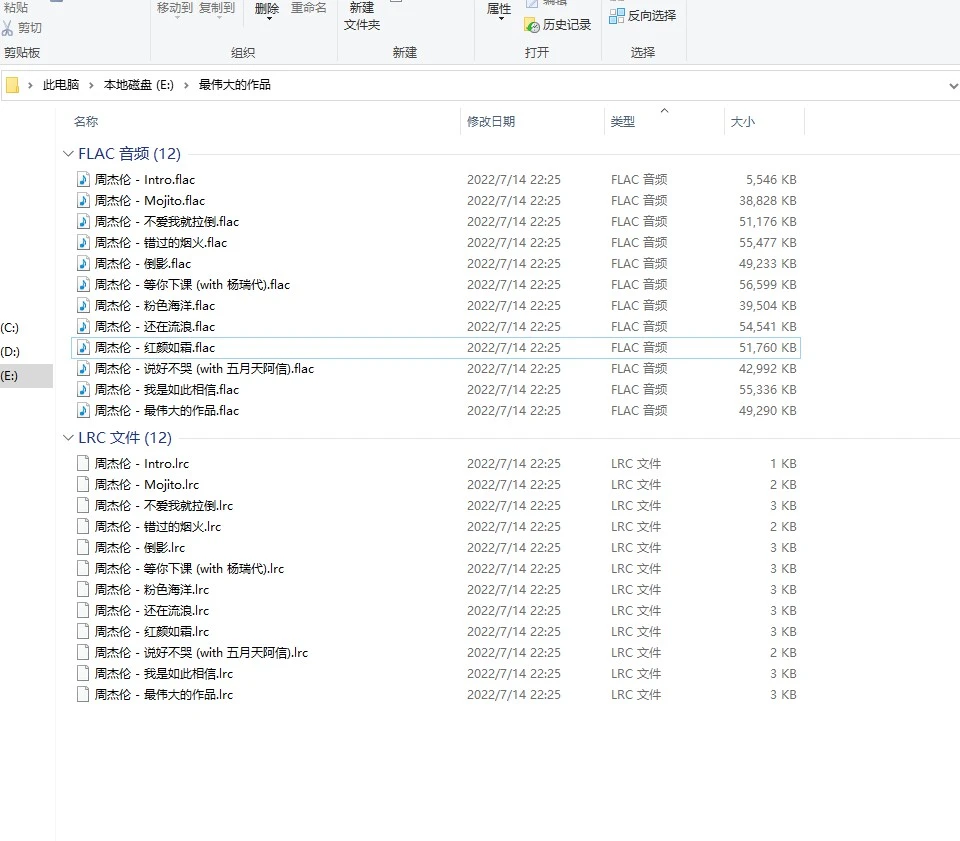Sort by the 修改日期 column header

tap(491, 121)
